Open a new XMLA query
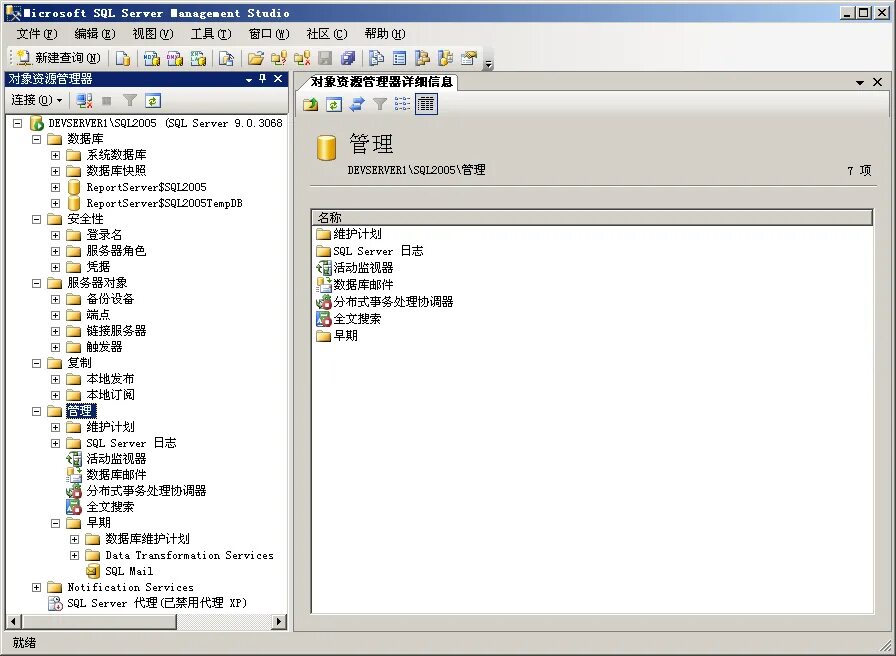 198,58
